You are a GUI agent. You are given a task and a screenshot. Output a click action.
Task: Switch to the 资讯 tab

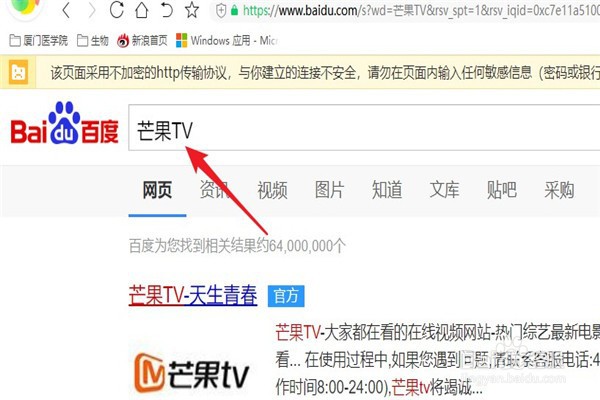(x=215, y=190)
